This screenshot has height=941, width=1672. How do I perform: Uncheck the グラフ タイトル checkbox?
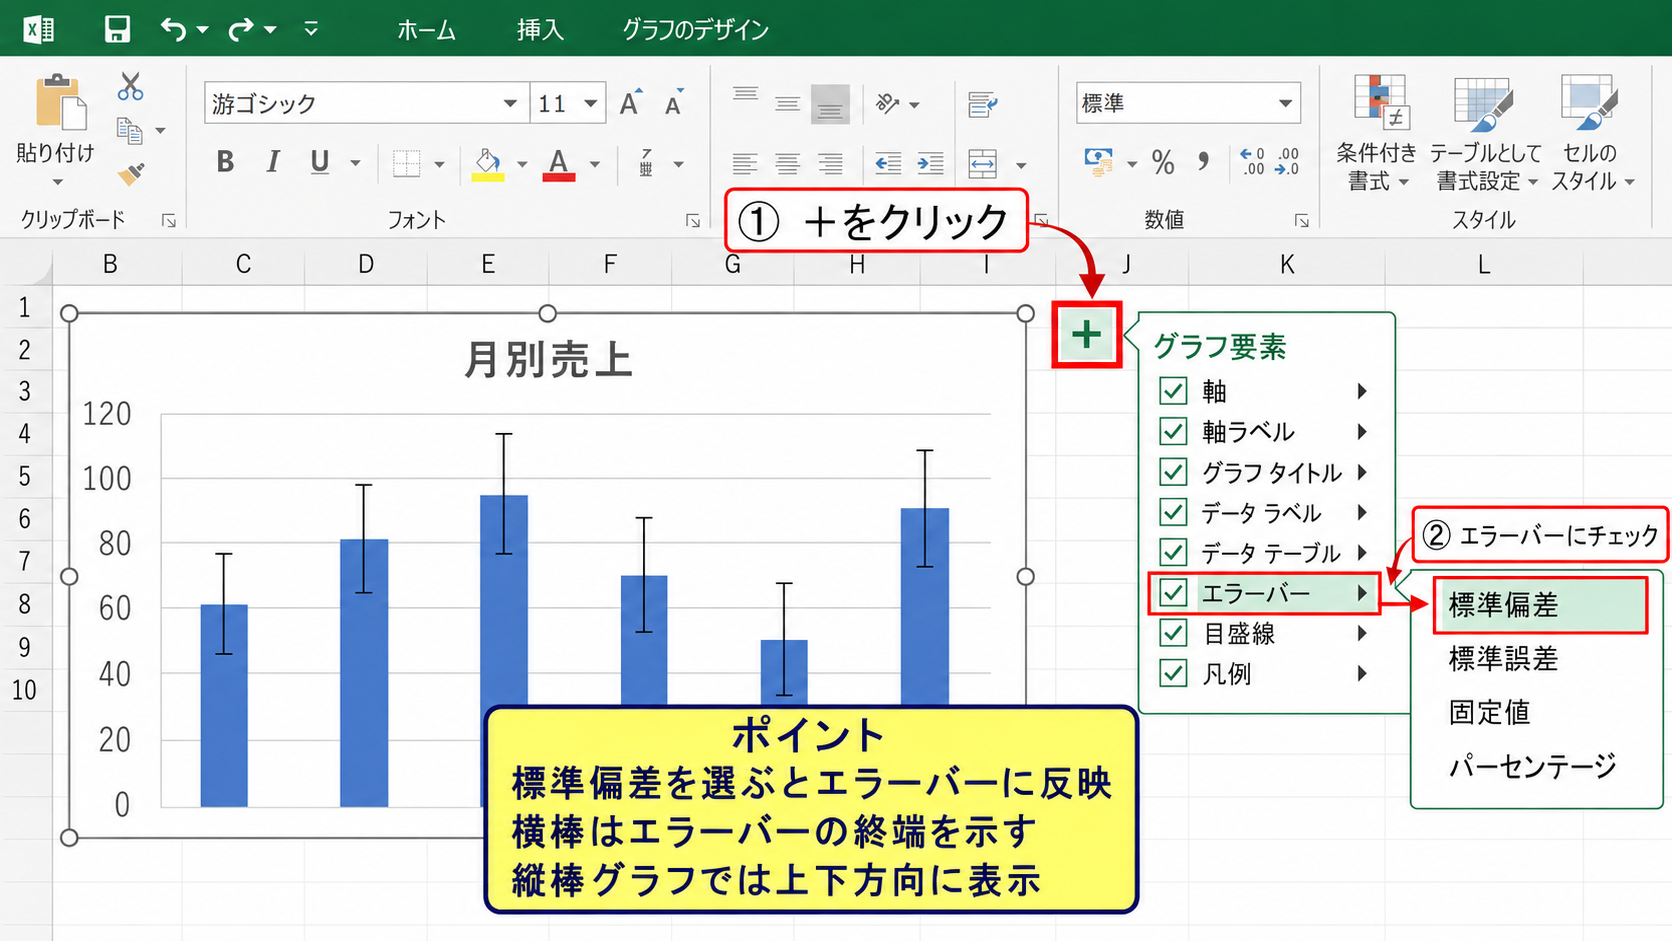pos(1173,472)
